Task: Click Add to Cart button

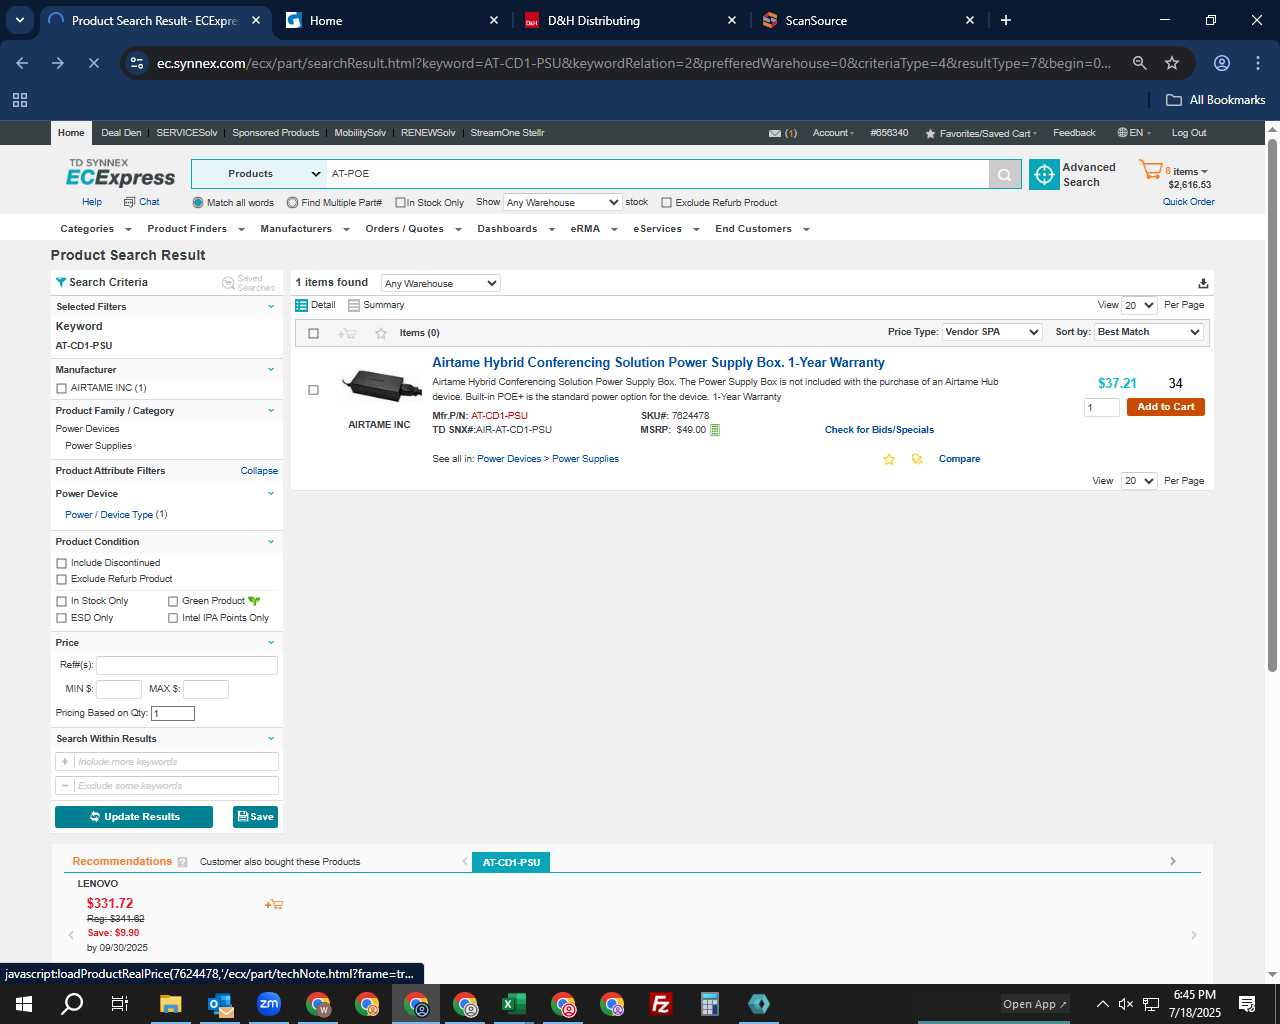Action: [x=1165, y=407]
